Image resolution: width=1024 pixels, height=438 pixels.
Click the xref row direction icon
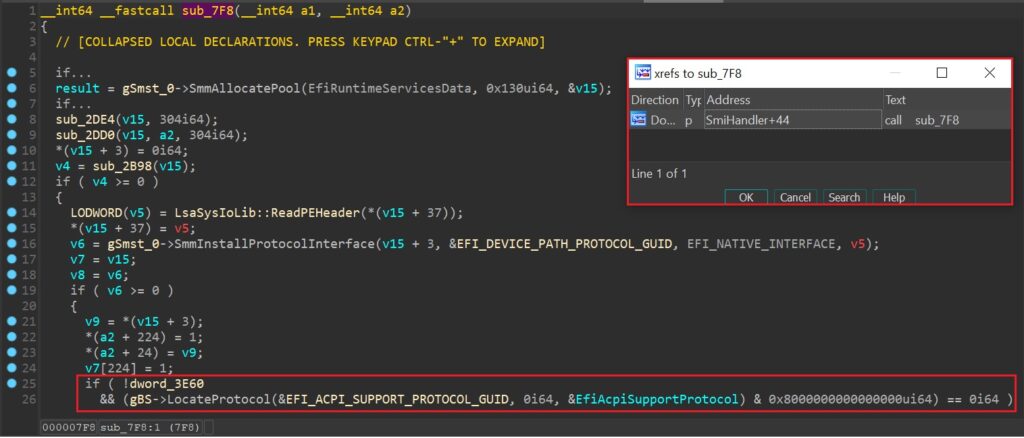click(638, 119)
